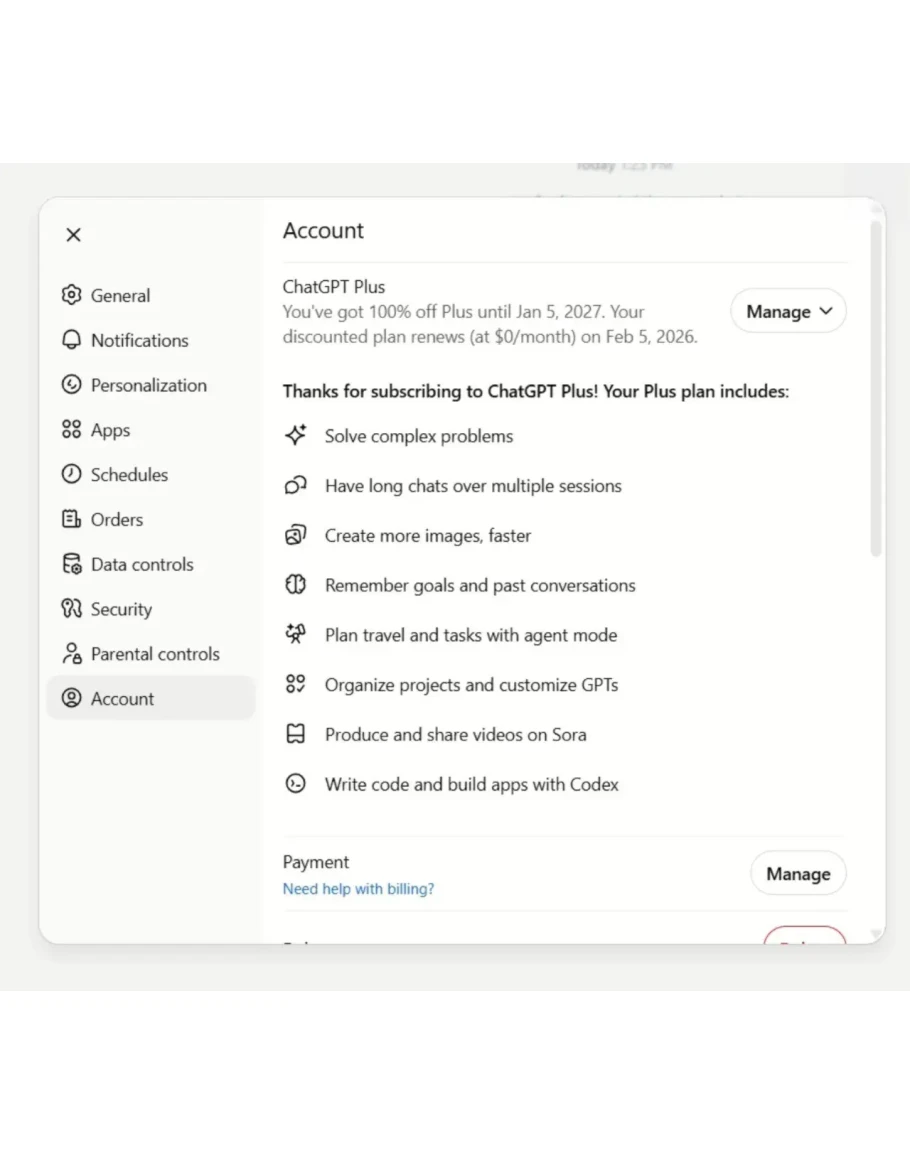Switch to the Personalization tab
Screen dimensions: 910x1155
pyautogui.click(x=150, y=385)
